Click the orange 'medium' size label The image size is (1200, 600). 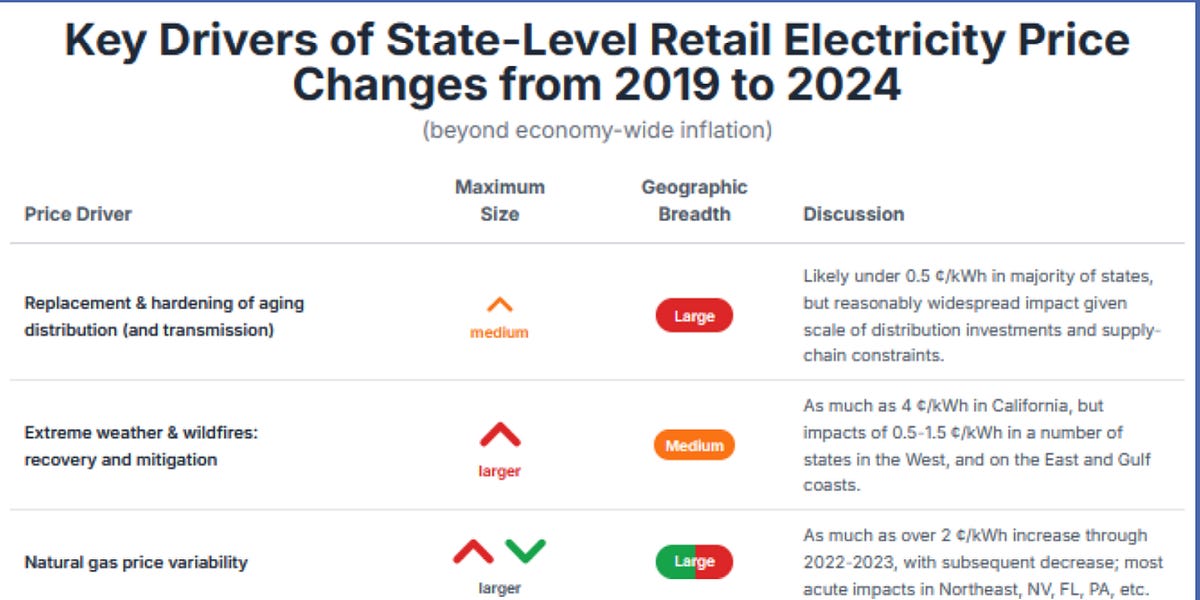click(x=499, y=333)
